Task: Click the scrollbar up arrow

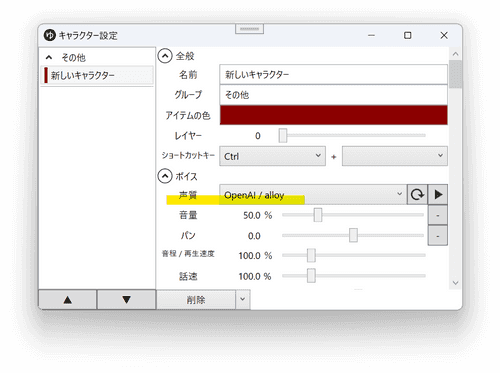Action: pos(456,54)
